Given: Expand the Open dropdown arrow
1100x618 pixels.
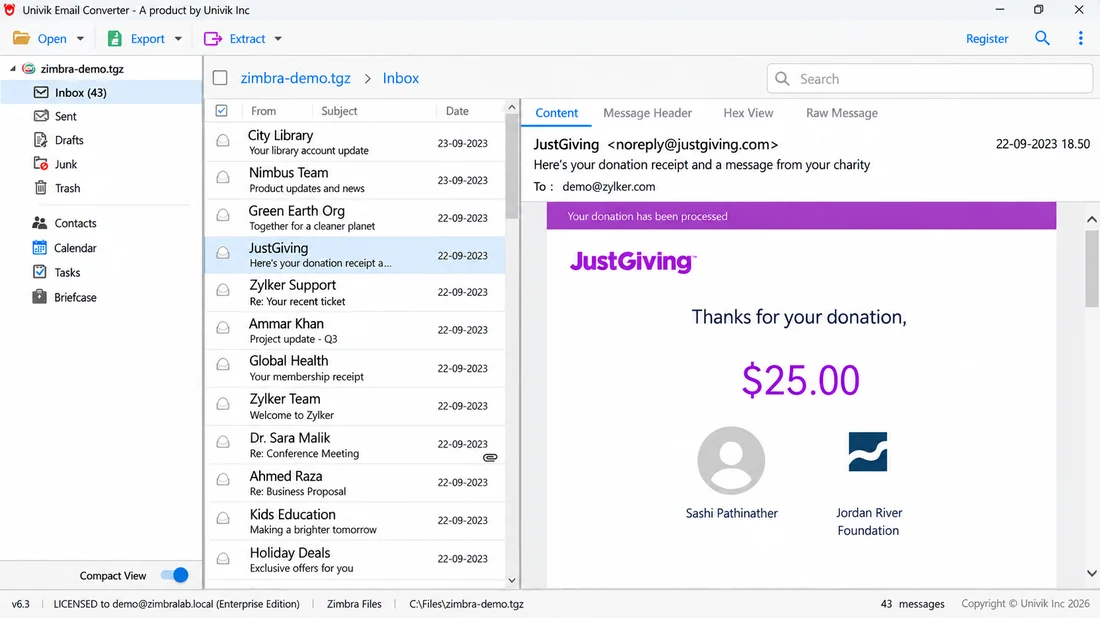Looking at the screenshot, I should pyautogui.click(x=80, y=39).
